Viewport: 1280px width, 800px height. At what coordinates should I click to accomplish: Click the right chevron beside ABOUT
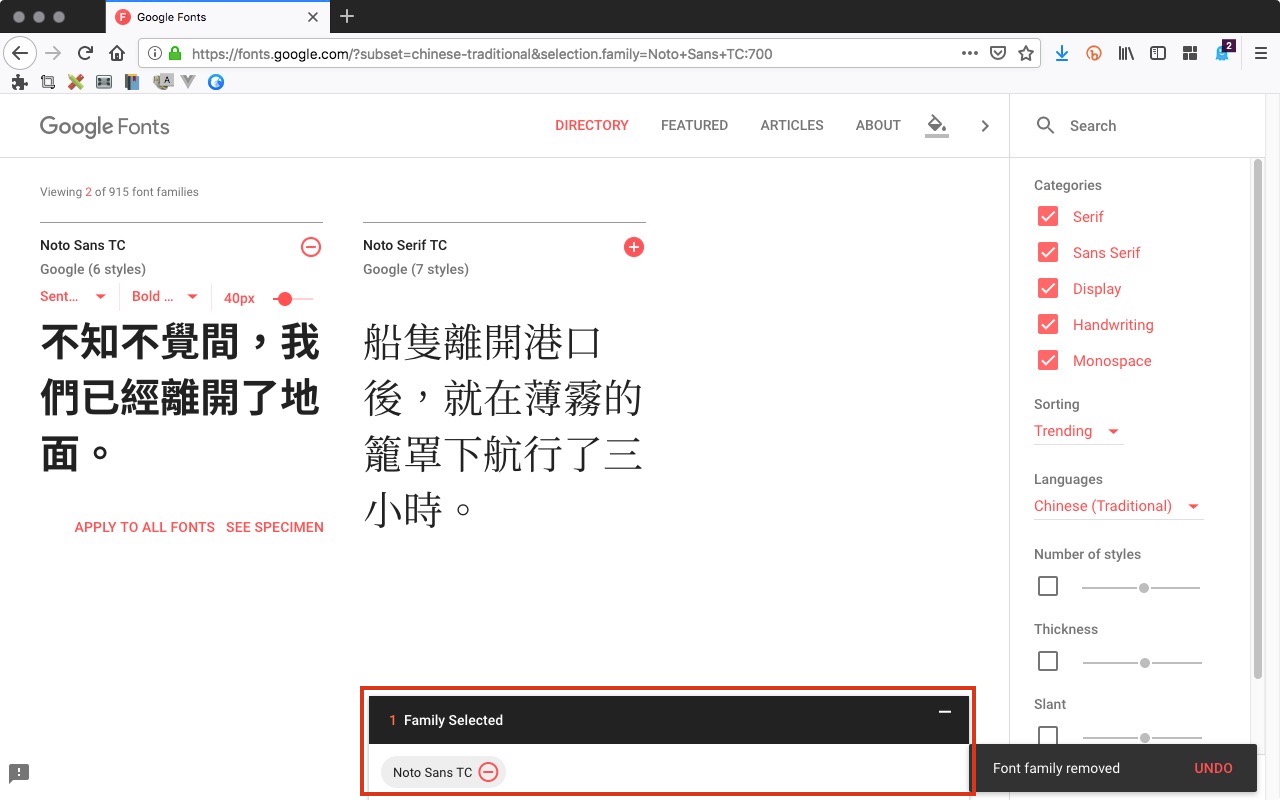(985, 126)
